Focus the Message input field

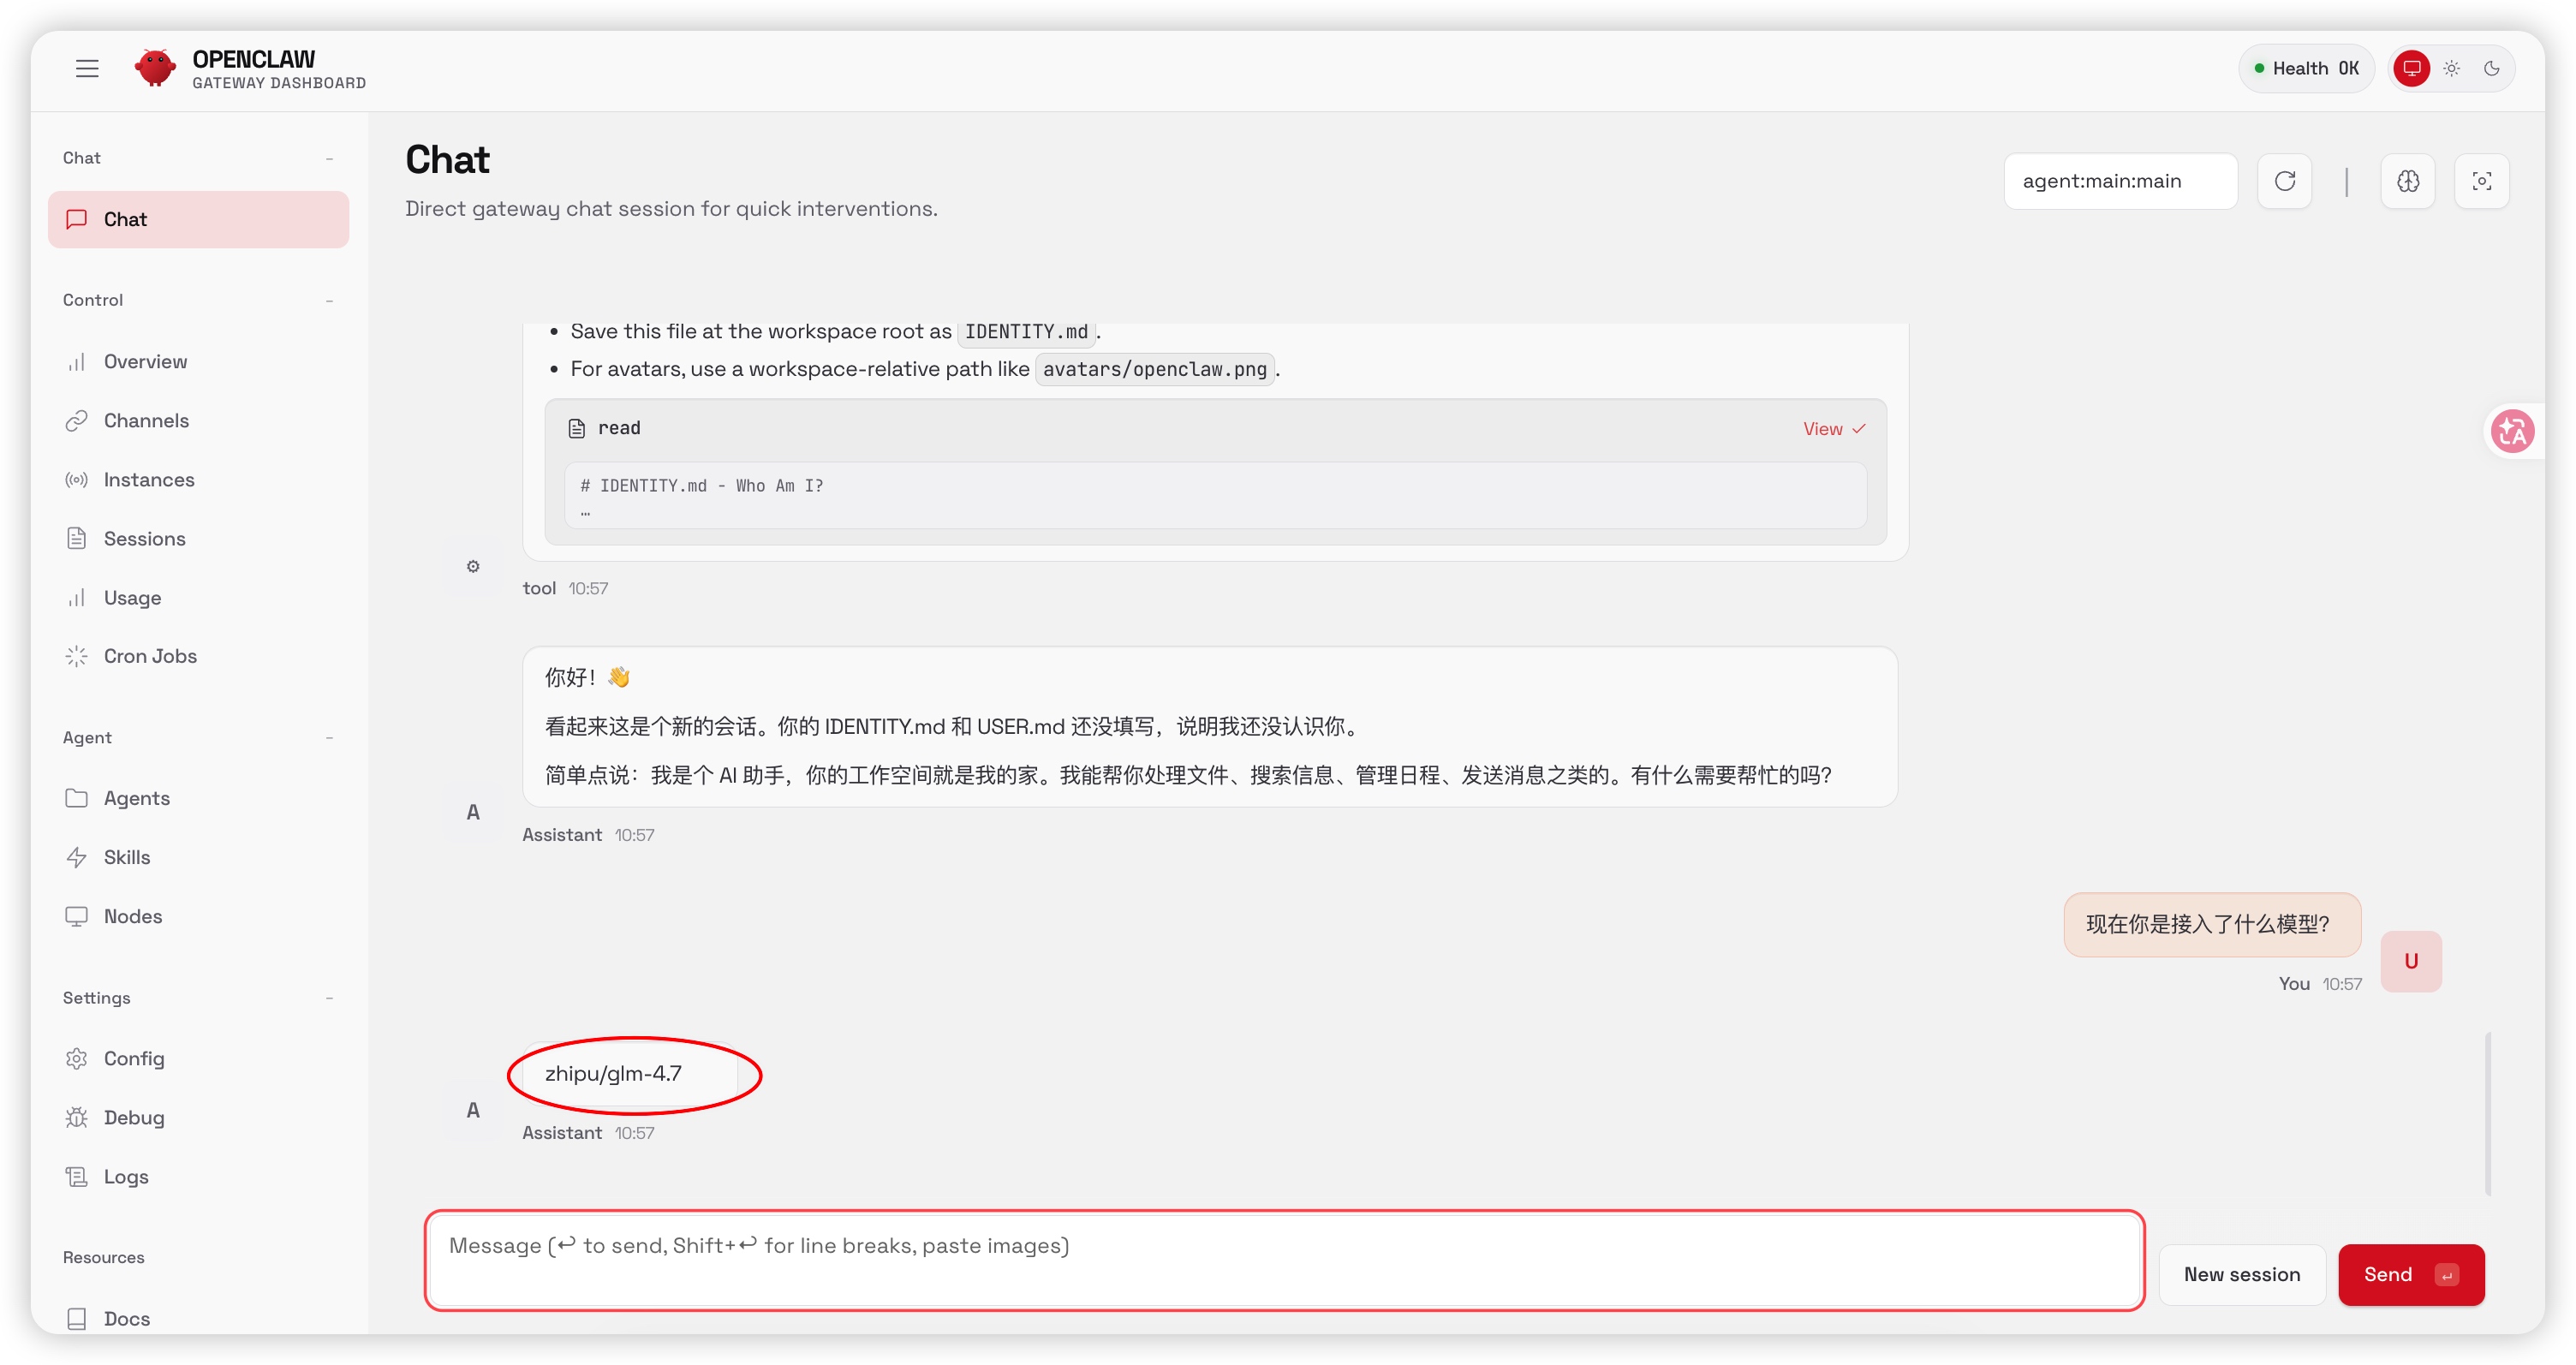pyautogui.click(x=1283, y=1260)
